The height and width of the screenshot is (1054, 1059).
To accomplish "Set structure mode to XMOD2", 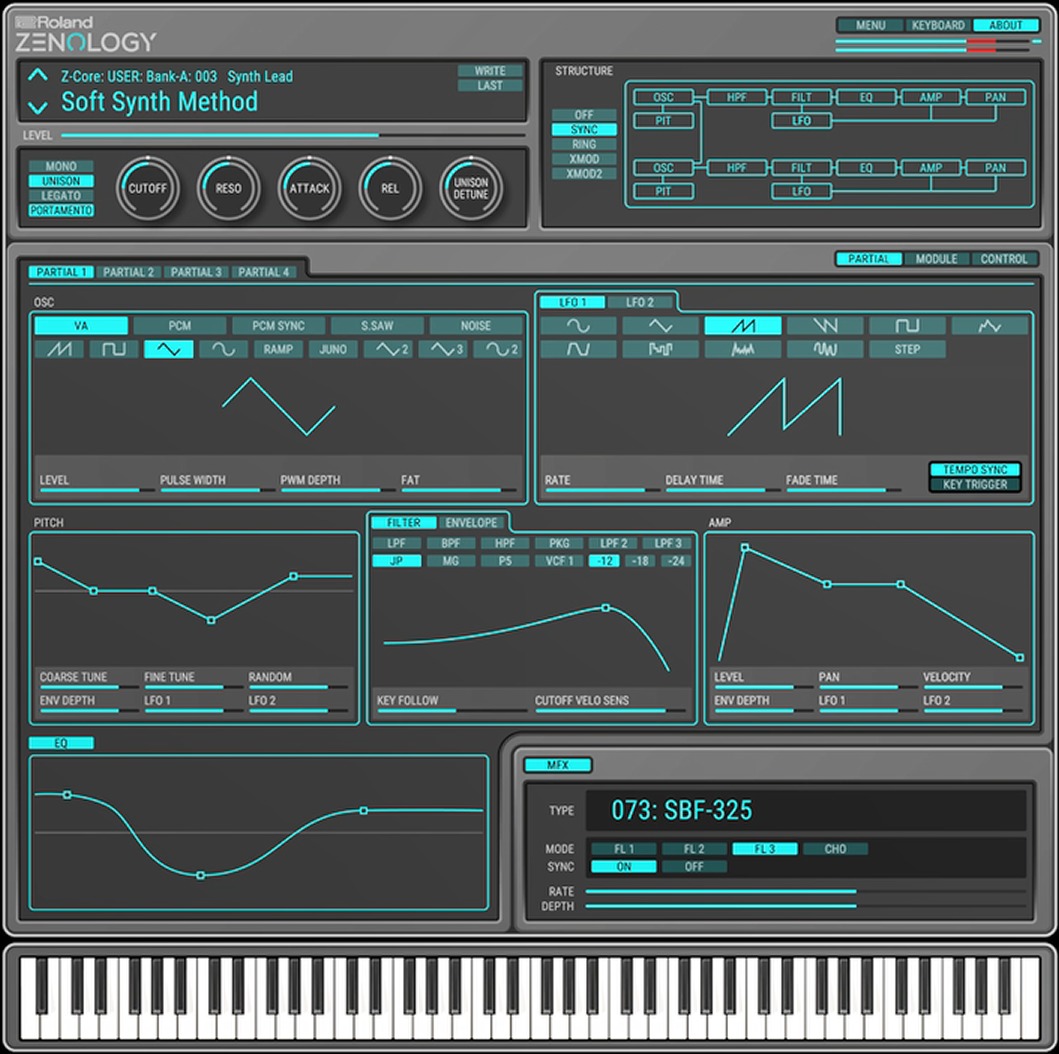I will point(584,174).
